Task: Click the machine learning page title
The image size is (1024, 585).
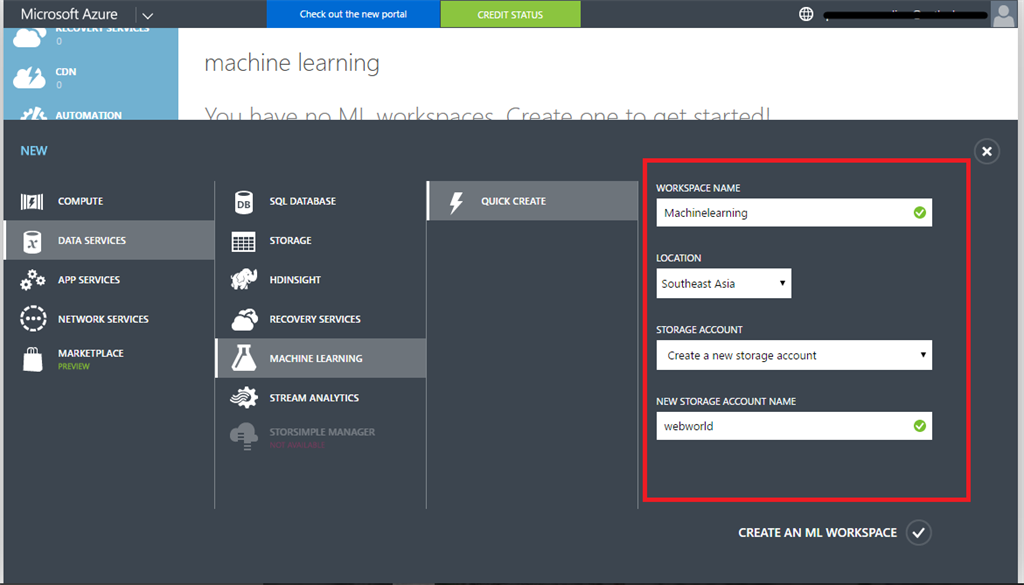Action: pos(292,63)
